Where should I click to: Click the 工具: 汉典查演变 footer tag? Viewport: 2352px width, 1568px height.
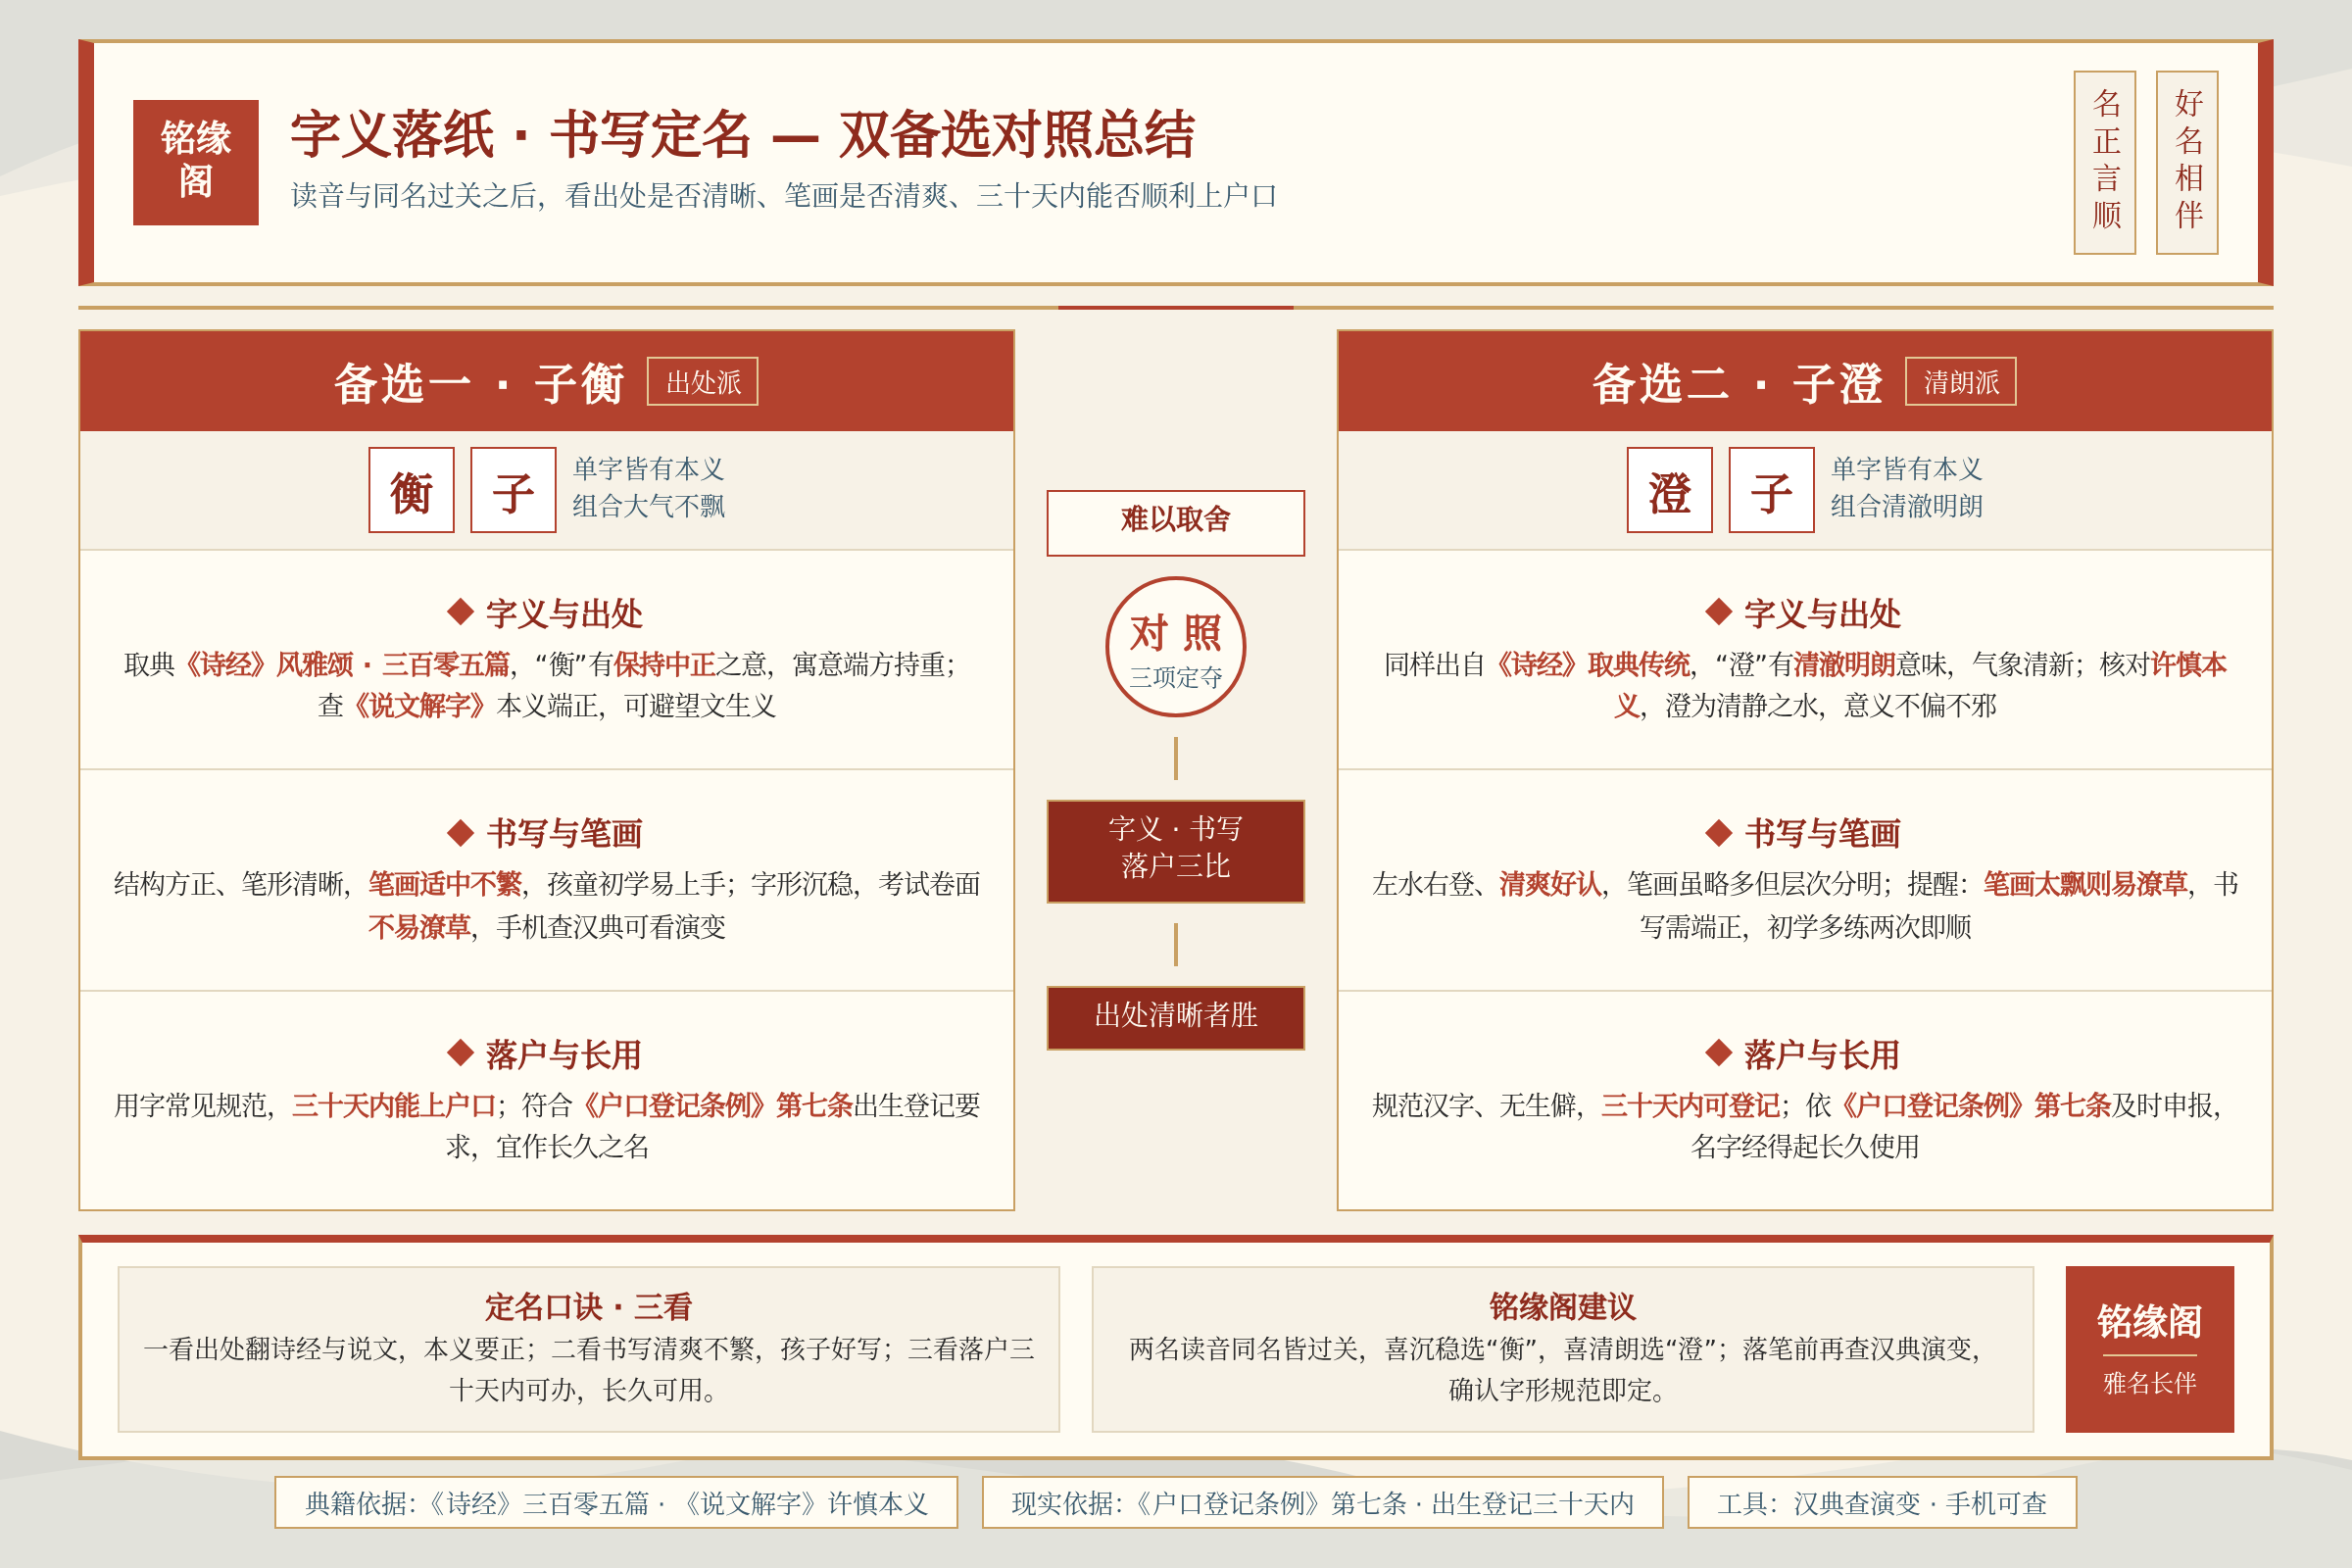click(x=1882, y=1502)
